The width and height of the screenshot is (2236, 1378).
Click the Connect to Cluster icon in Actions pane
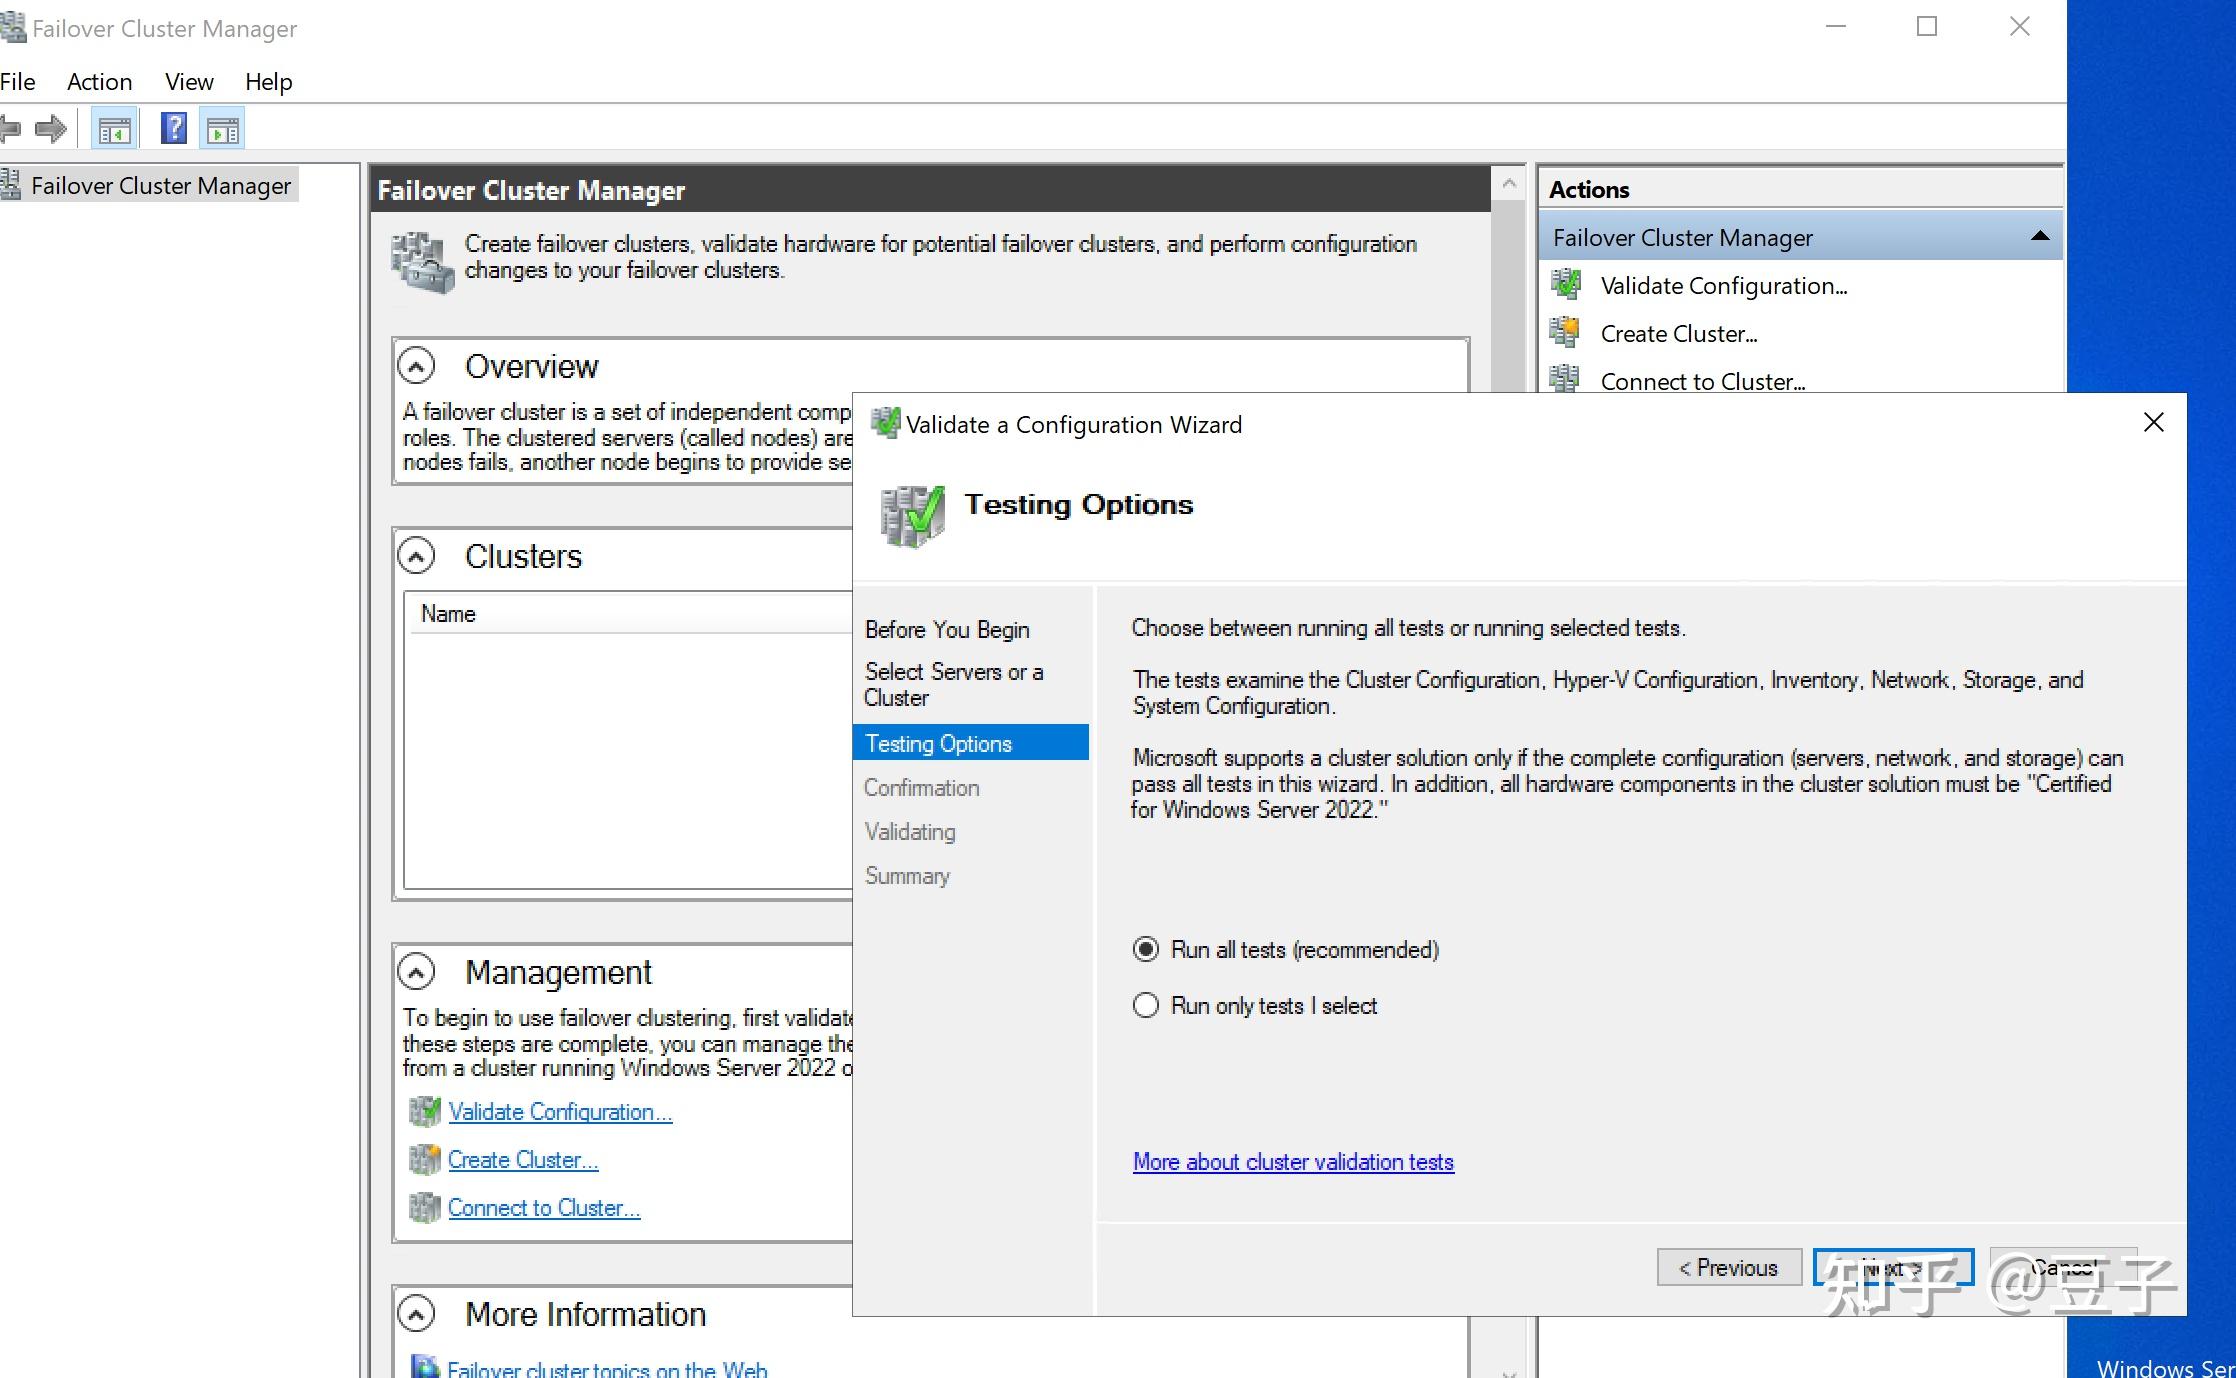[x=1566, y=380]
